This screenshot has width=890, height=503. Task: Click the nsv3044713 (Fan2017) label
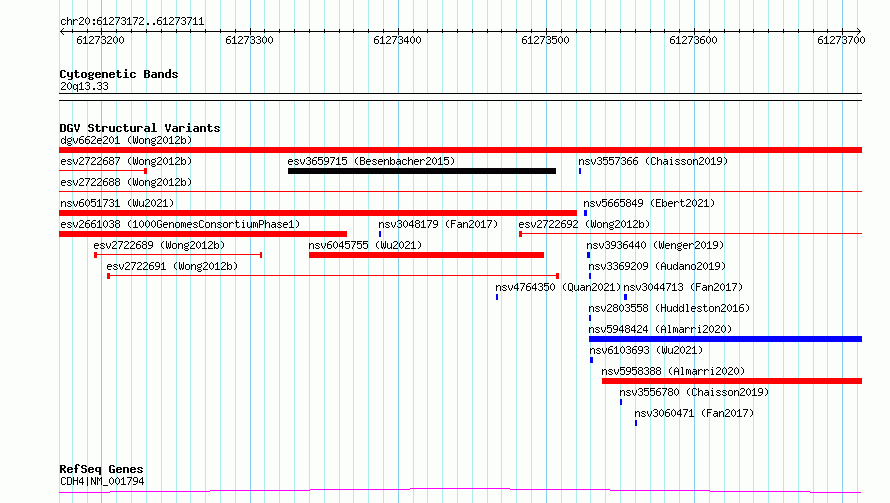(683, 287)
